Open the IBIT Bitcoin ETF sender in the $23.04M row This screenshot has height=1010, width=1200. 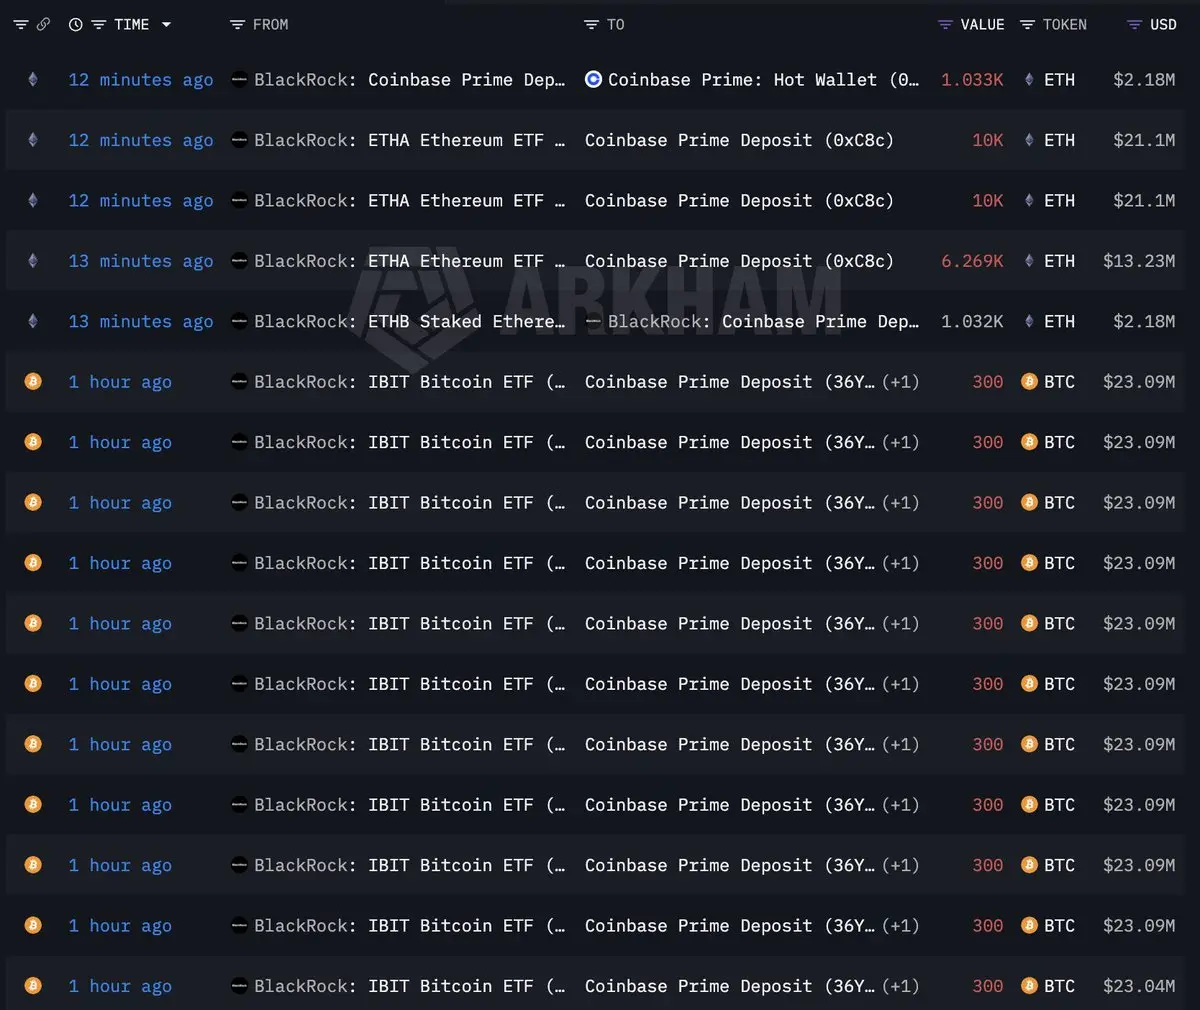pyautogui.click(x=409, y=986)
